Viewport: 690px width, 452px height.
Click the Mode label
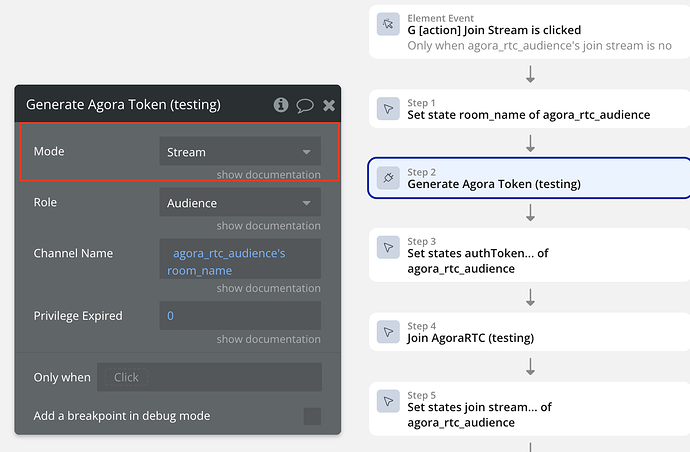pyautogui.click(x=49, y=151)
